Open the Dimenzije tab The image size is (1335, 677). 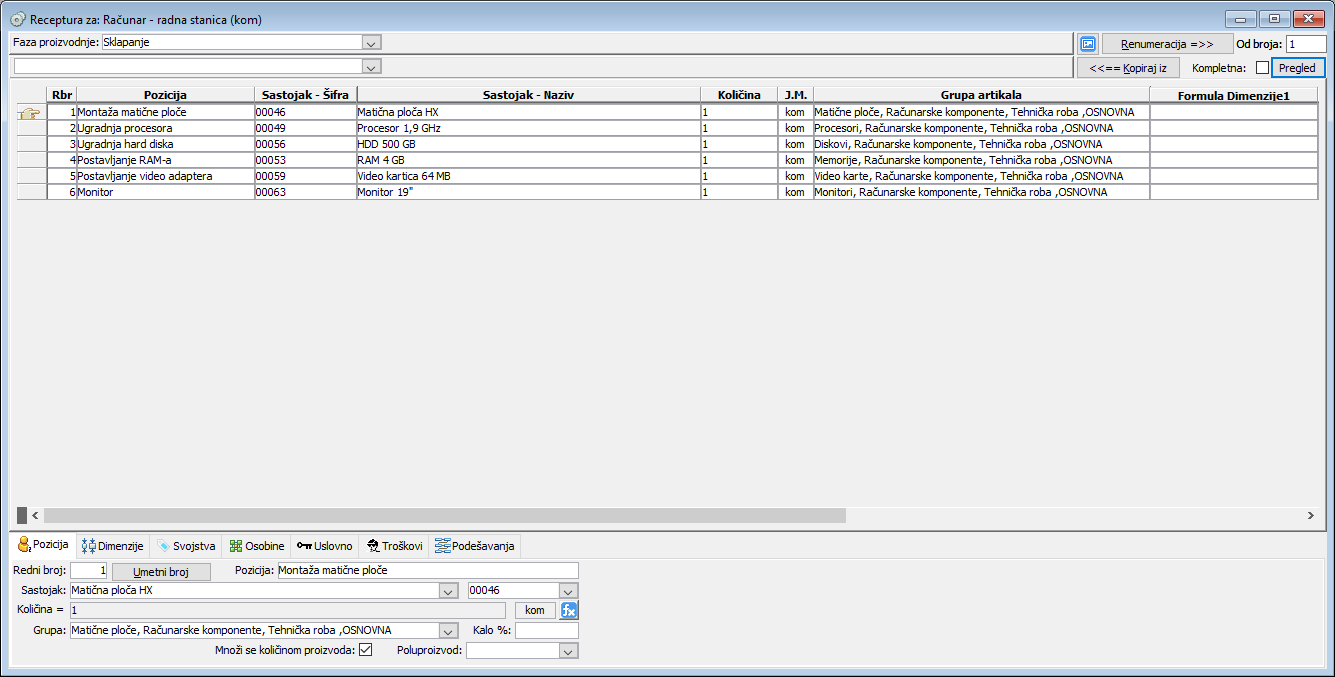113,546
